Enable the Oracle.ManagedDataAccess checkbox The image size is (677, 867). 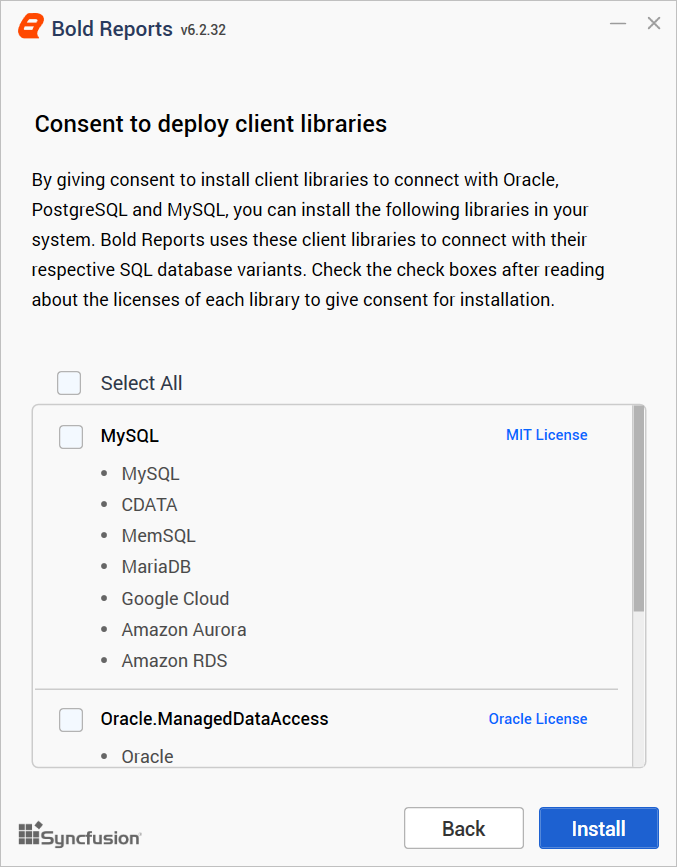(71, 720)
